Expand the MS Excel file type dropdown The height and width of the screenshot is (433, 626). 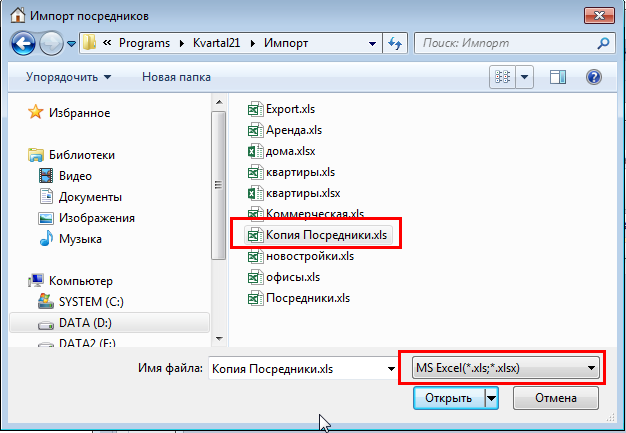592,369
